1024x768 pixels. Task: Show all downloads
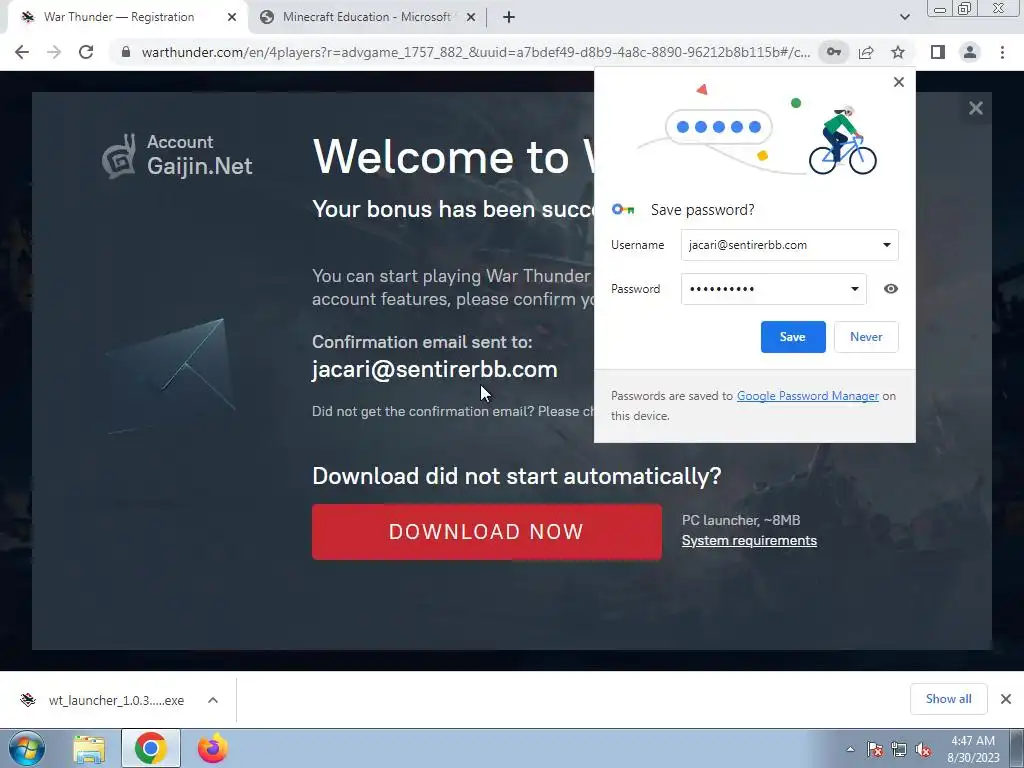(x=948, y=699)
